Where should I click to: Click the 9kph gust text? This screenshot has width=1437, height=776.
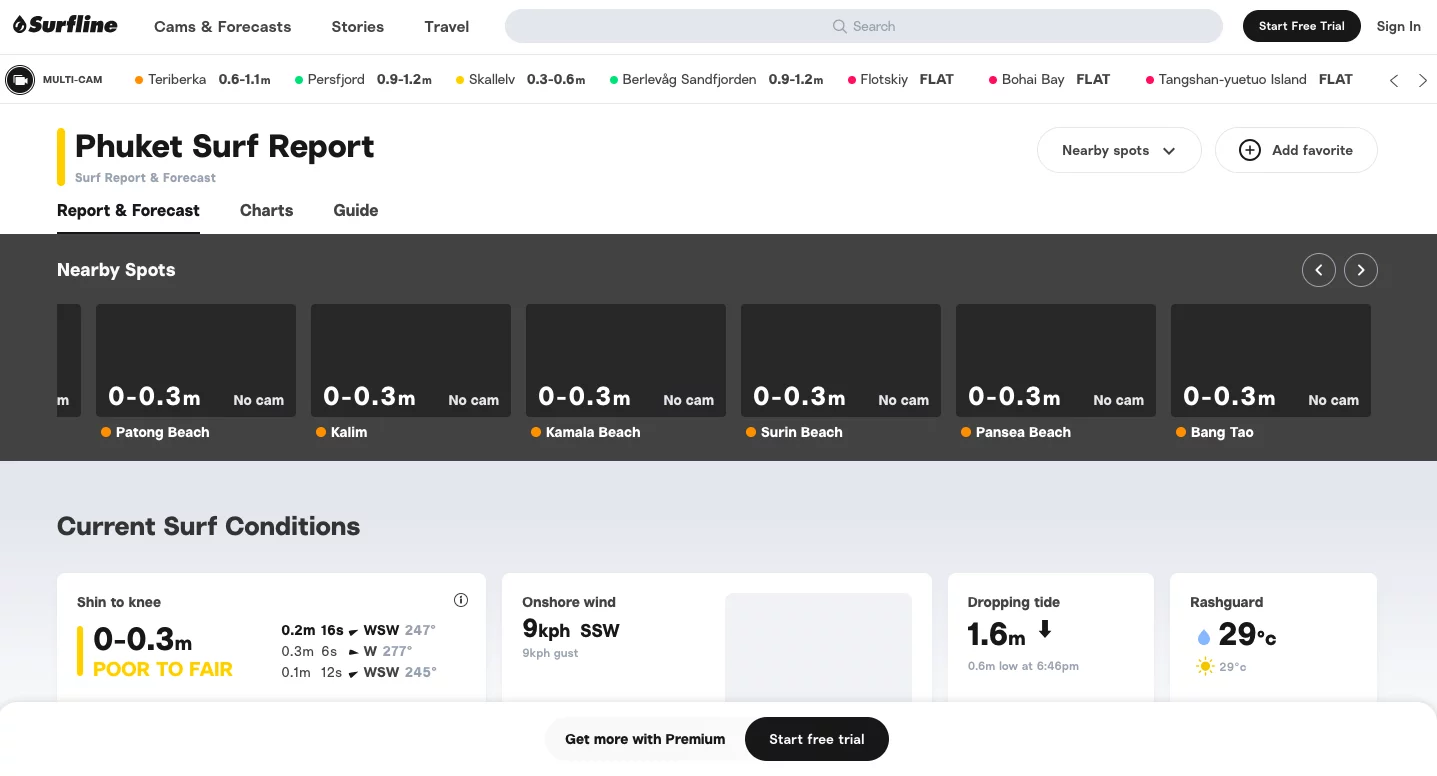pos(550,653)
